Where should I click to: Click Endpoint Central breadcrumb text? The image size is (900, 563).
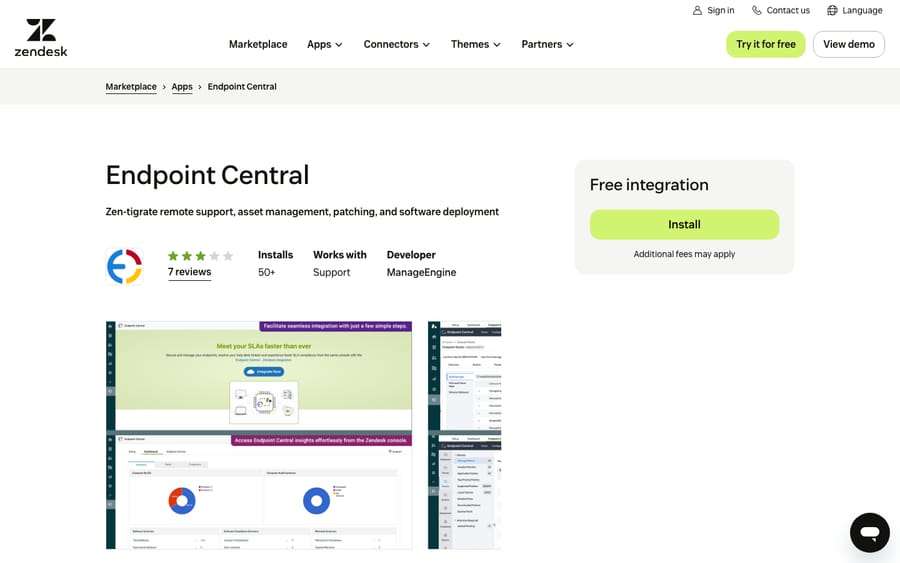(242, 87)
